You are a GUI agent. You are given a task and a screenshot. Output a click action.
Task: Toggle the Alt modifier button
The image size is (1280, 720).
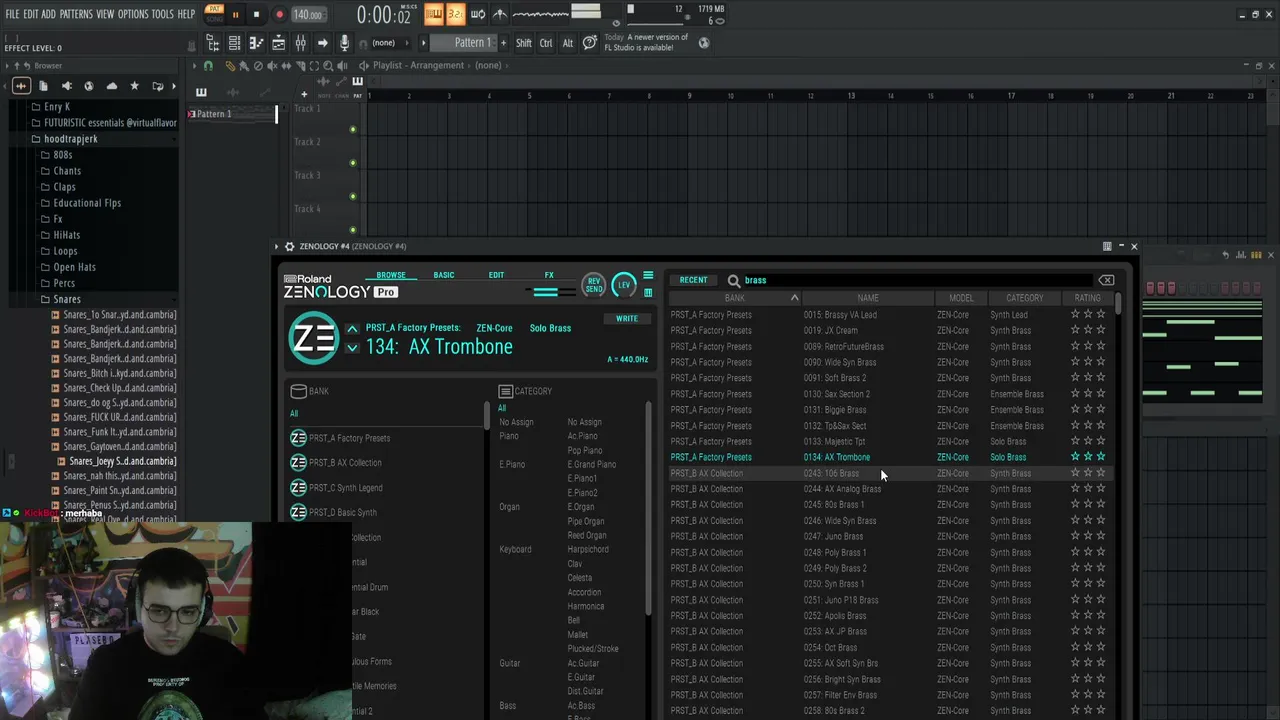pos(568,43)
